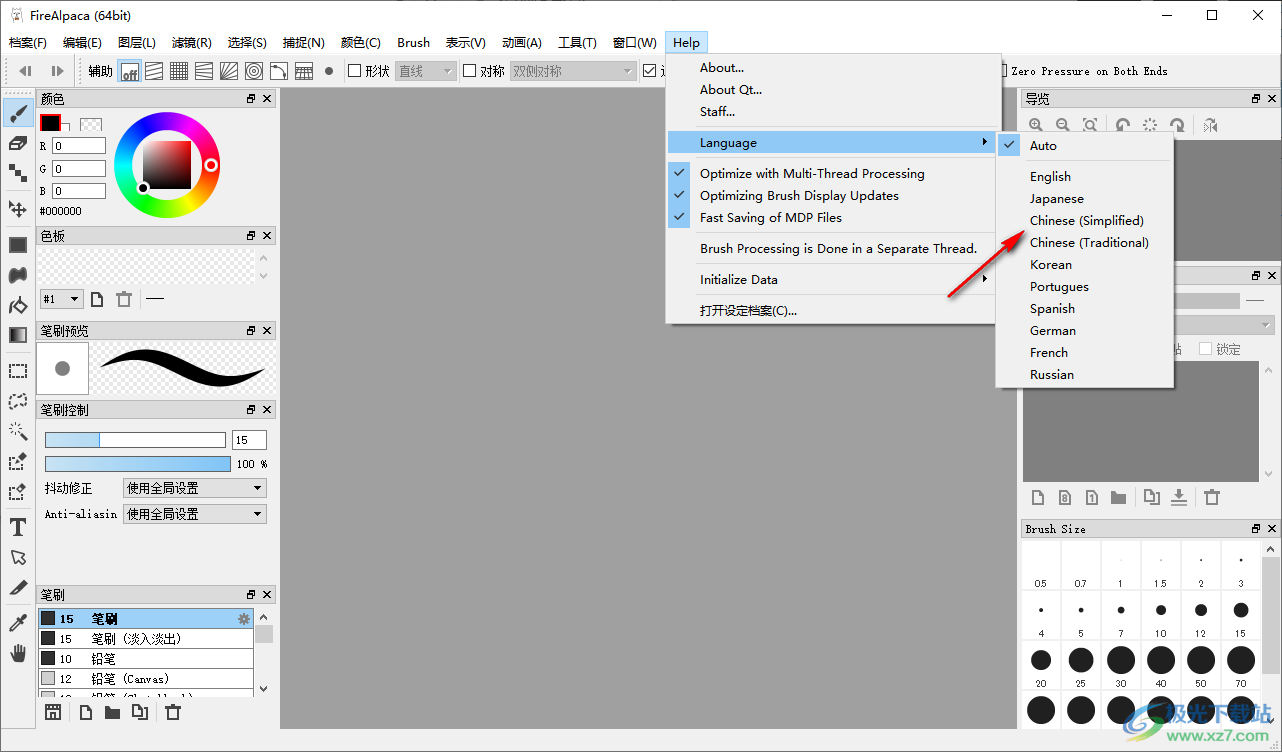
Task: Open the 直线 shape dropdown
Action: [426, 71]
